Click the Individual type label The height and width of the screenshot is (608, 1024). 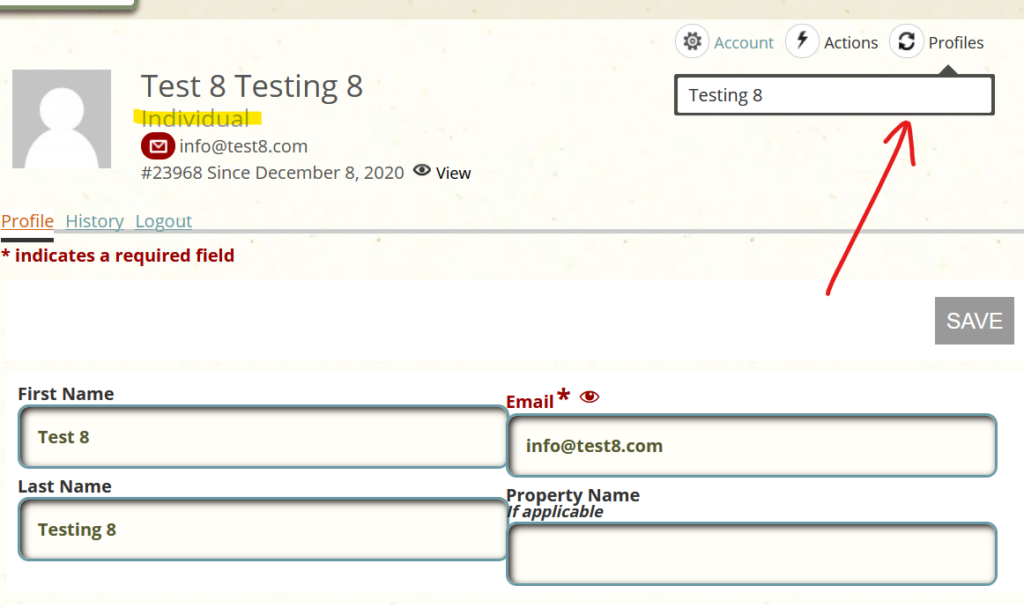[x=195, y=118]
